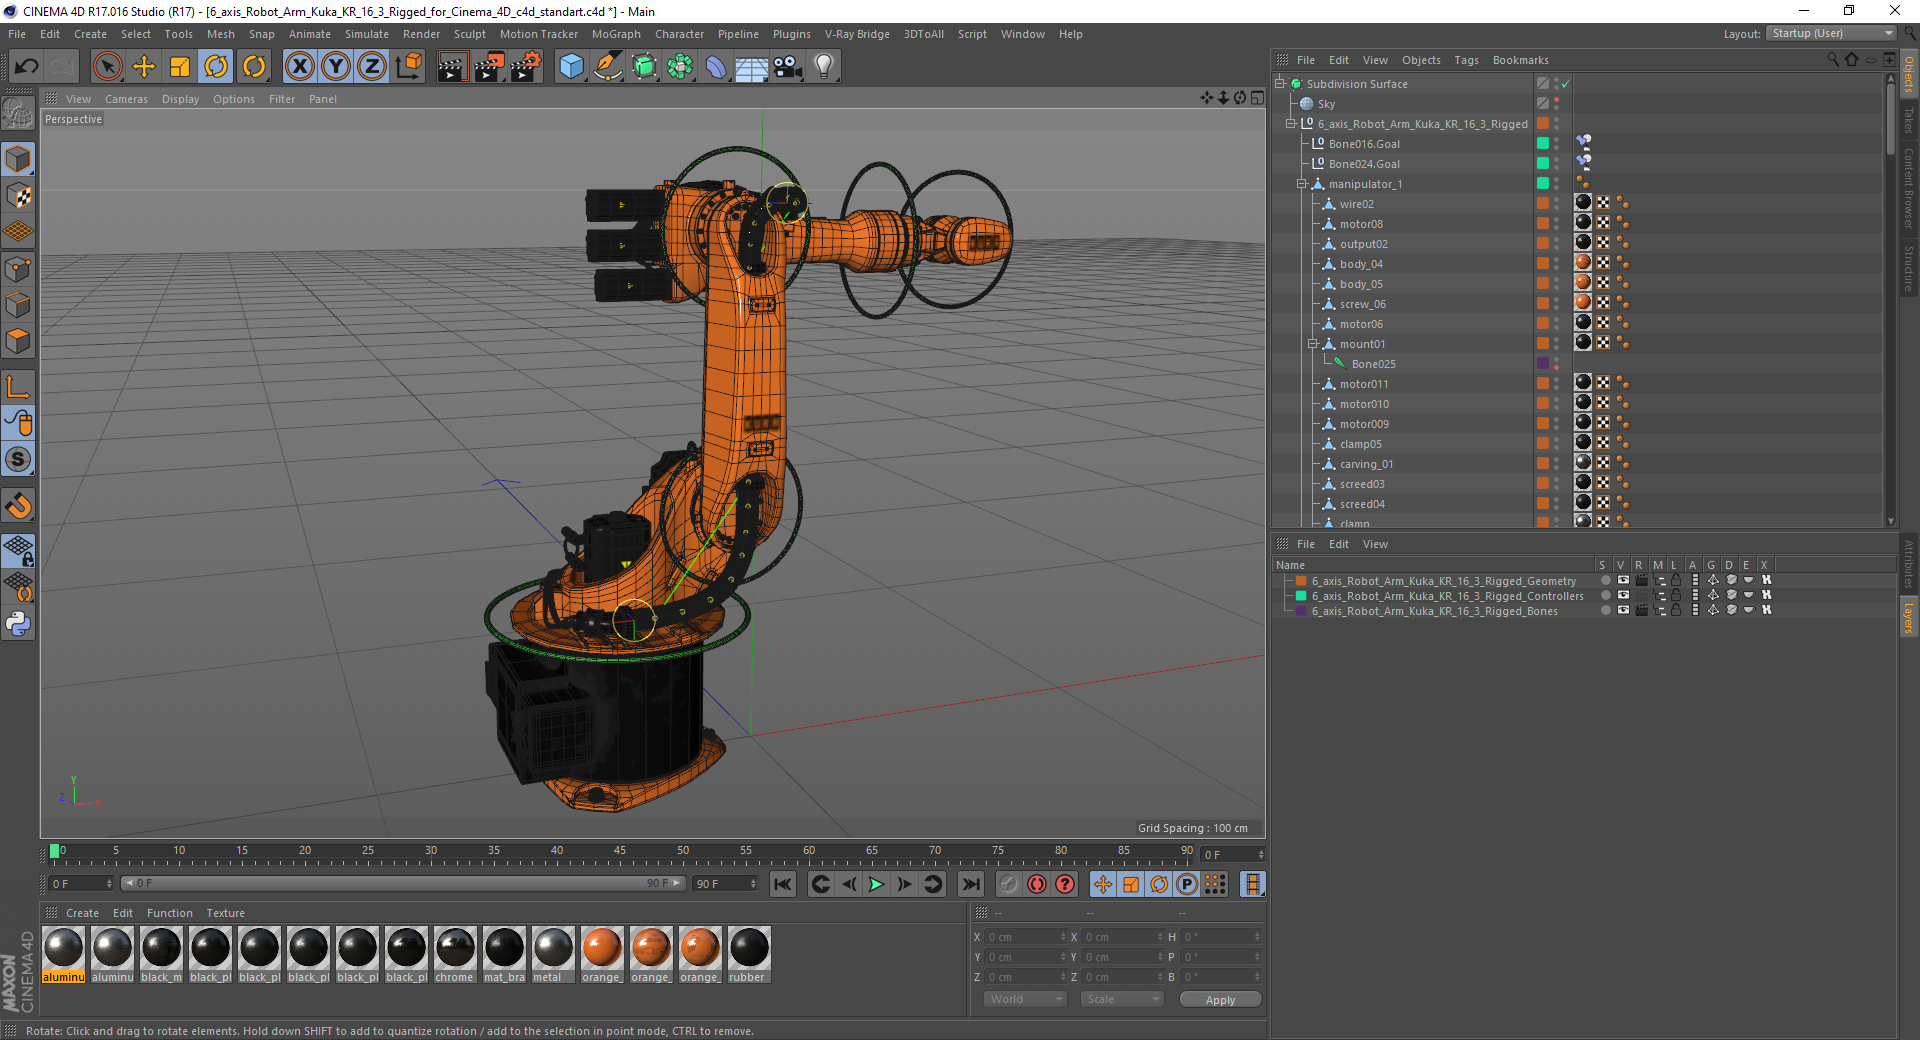Select the chrome material swatch
This screenshot has width=1920, height=1040.
(x=455, y=955)
